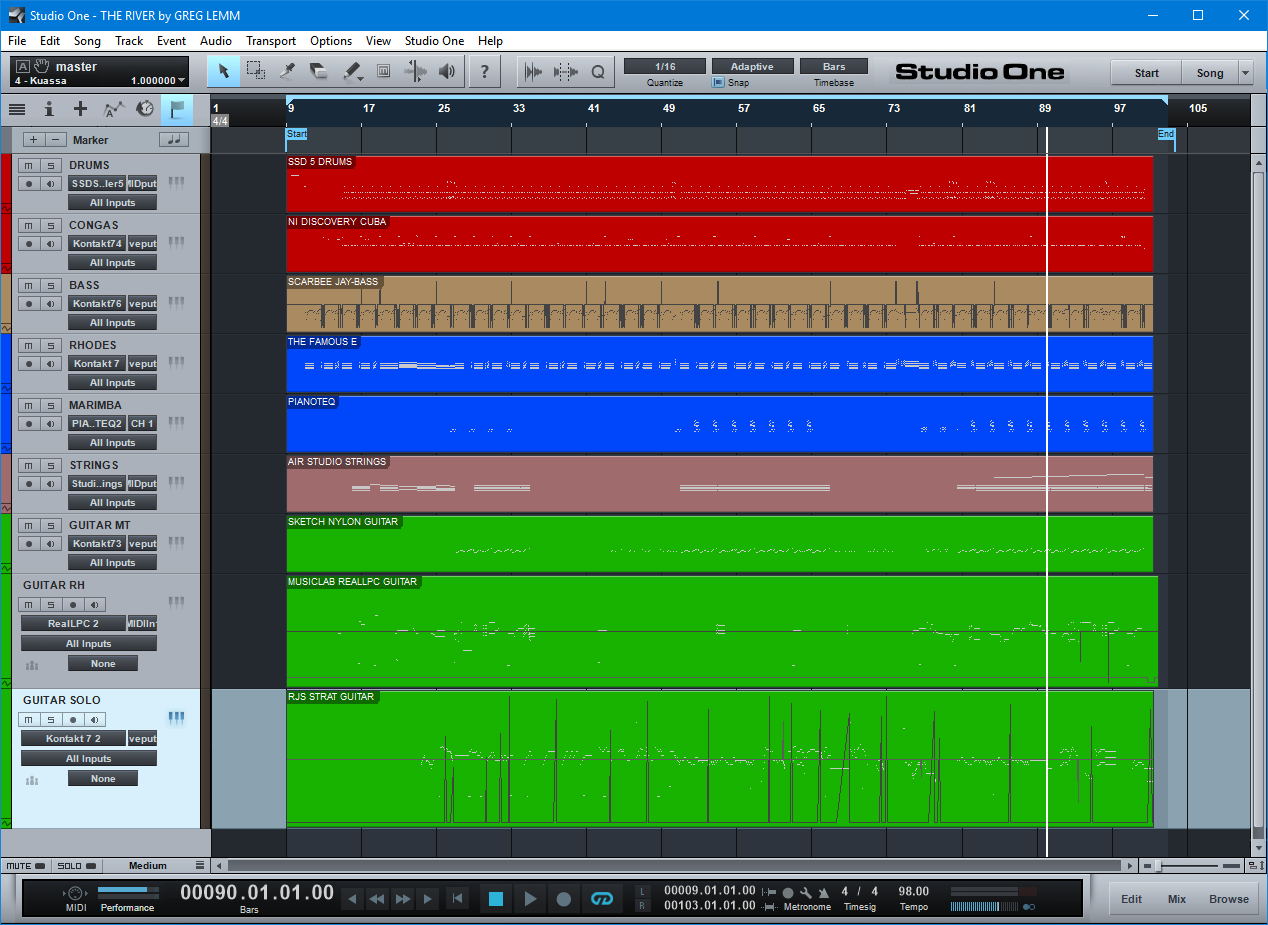Open the dropdown arrow next to Song
The image size is (1268, 925).
(1245, 73)
